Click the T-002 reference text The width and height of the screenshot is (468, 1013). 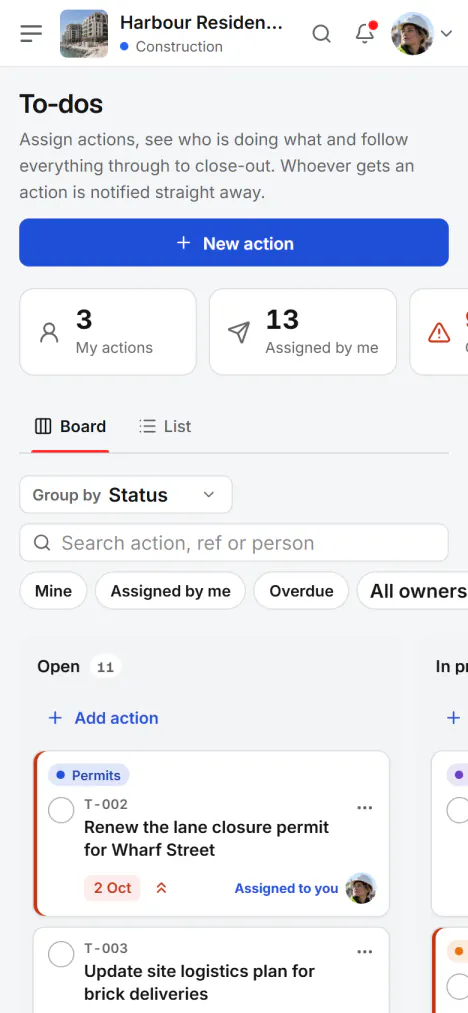(106, 804)
